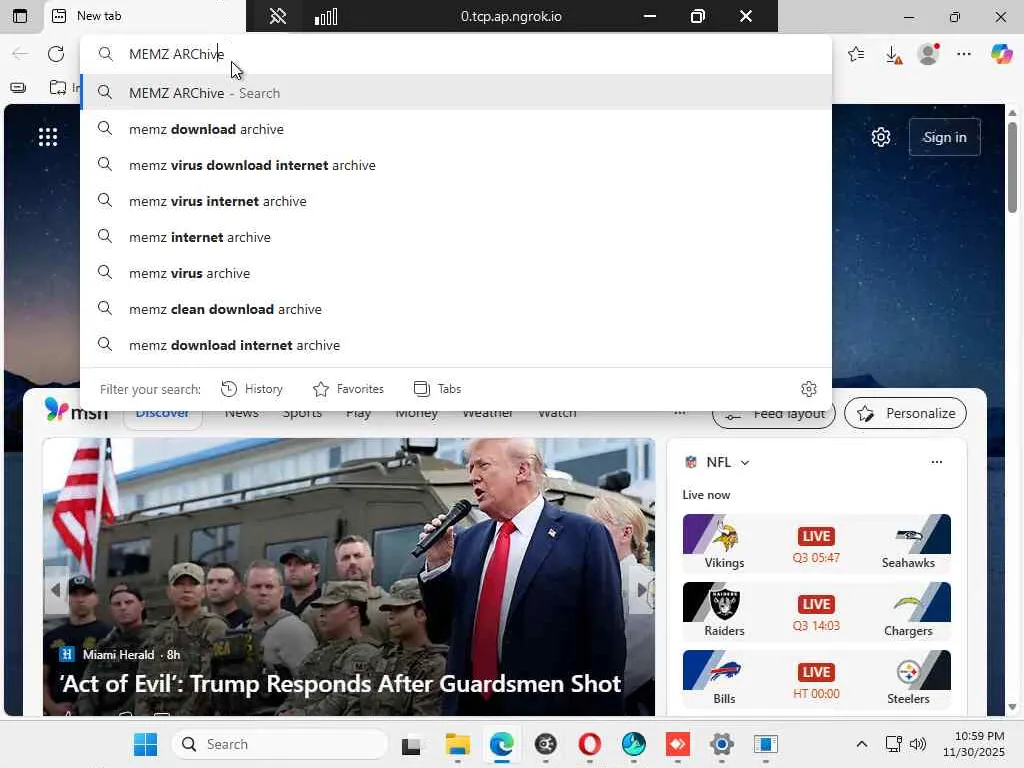Choose 'memz virus download internet archive' suggestion

[456, 165]
